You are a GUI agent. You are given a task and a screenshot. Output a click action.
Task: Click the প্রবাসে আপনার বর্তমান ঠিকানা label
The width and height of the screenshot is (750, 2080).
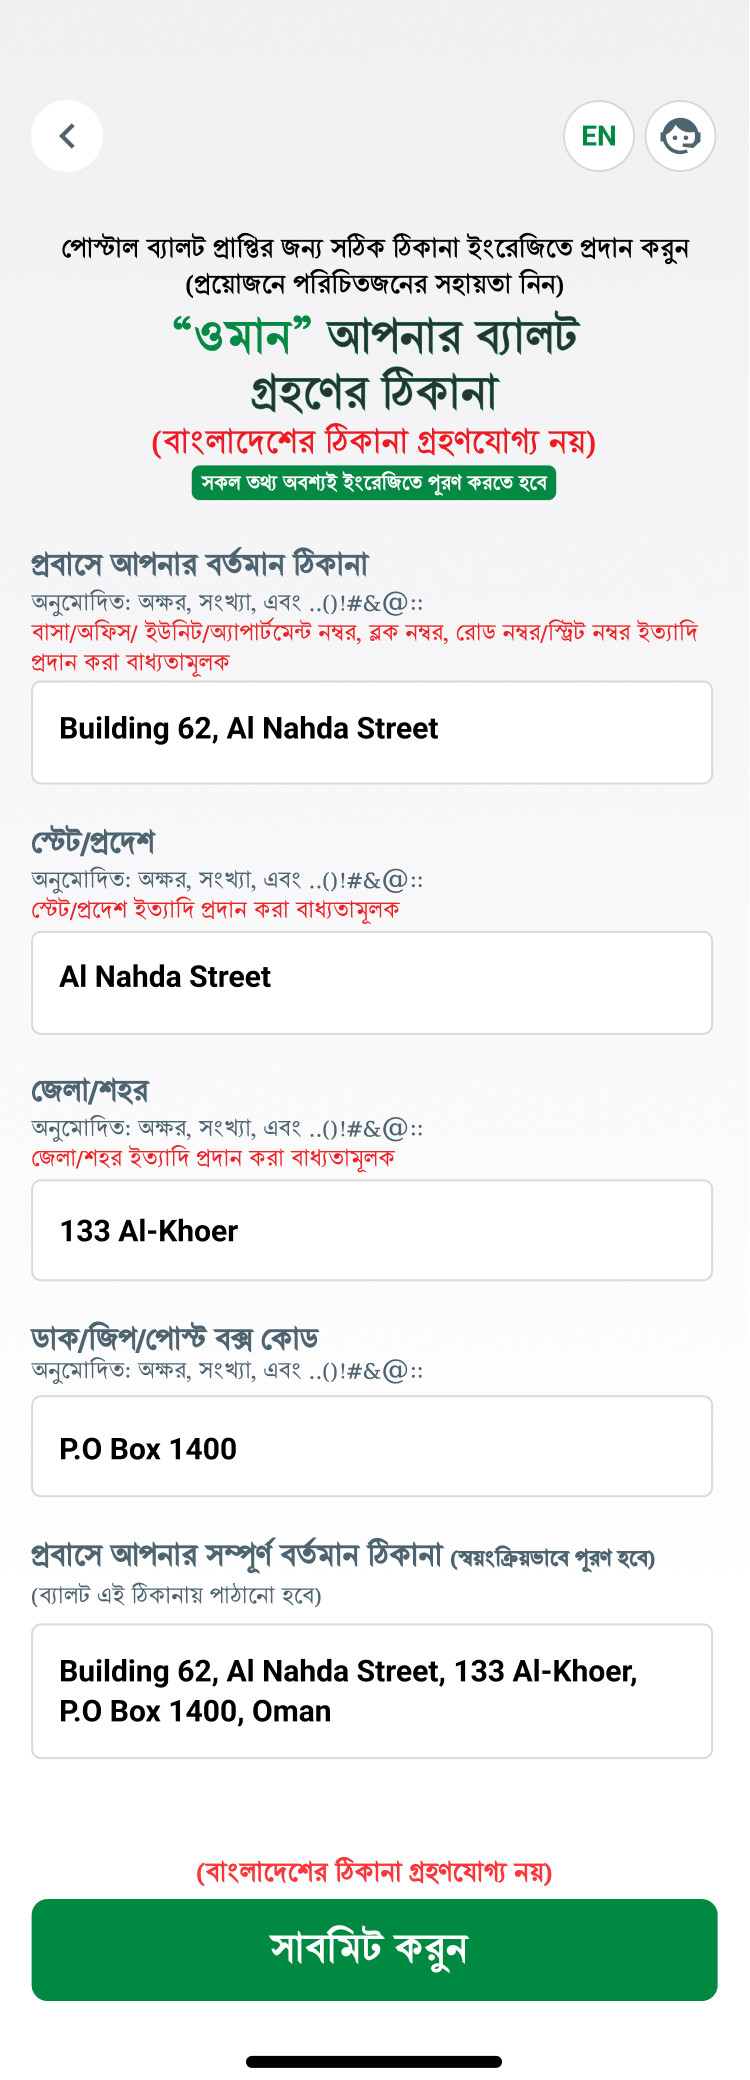tap(200, 565)
